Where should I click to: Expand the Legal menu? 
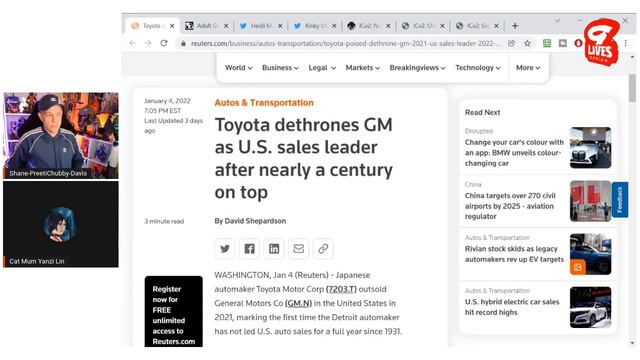(x=322, y=68)
